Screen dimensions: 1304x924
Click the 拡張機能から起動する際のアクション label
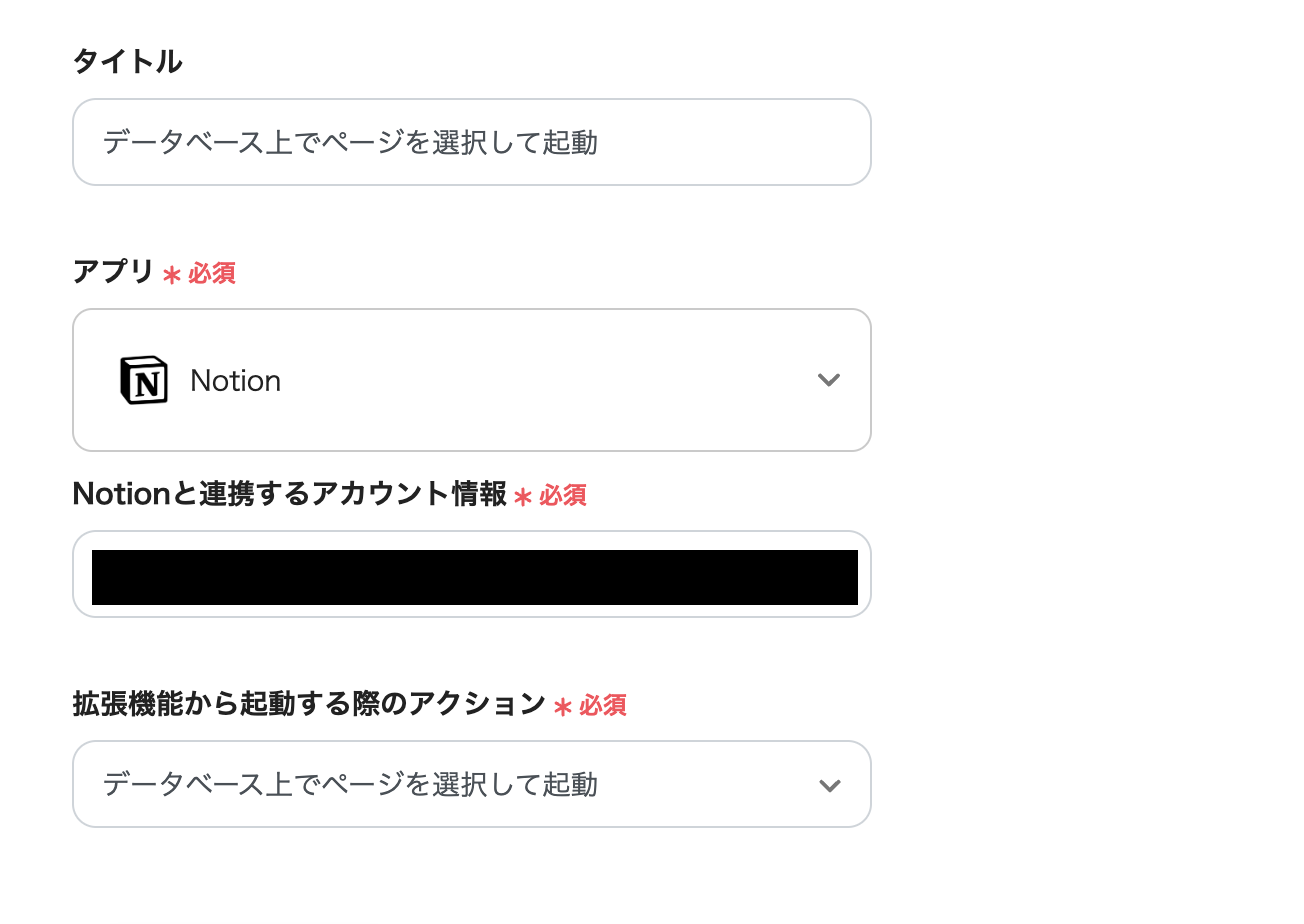pos(308,704)
